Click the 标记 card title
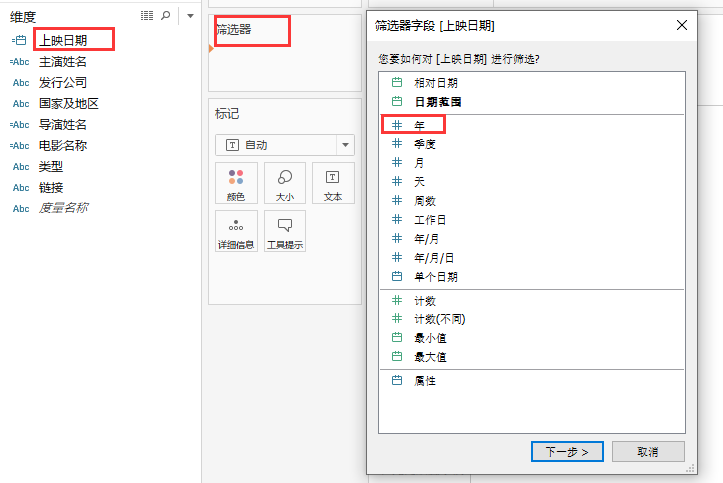Viewport: 723px width, 483px height. coord(227,114)
